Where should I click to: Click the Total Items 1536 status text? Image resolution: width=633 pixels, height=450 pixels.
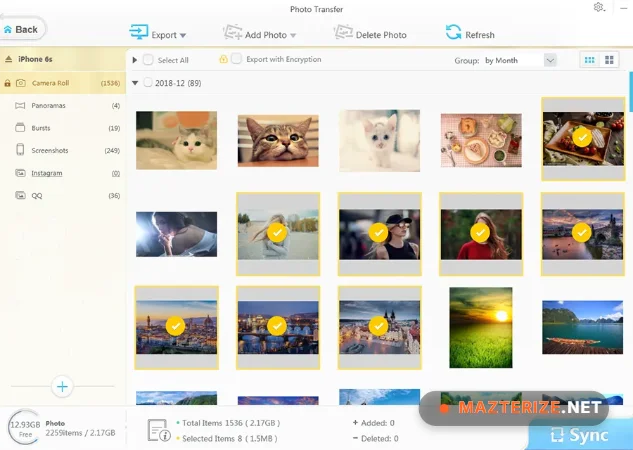(231, 423)
